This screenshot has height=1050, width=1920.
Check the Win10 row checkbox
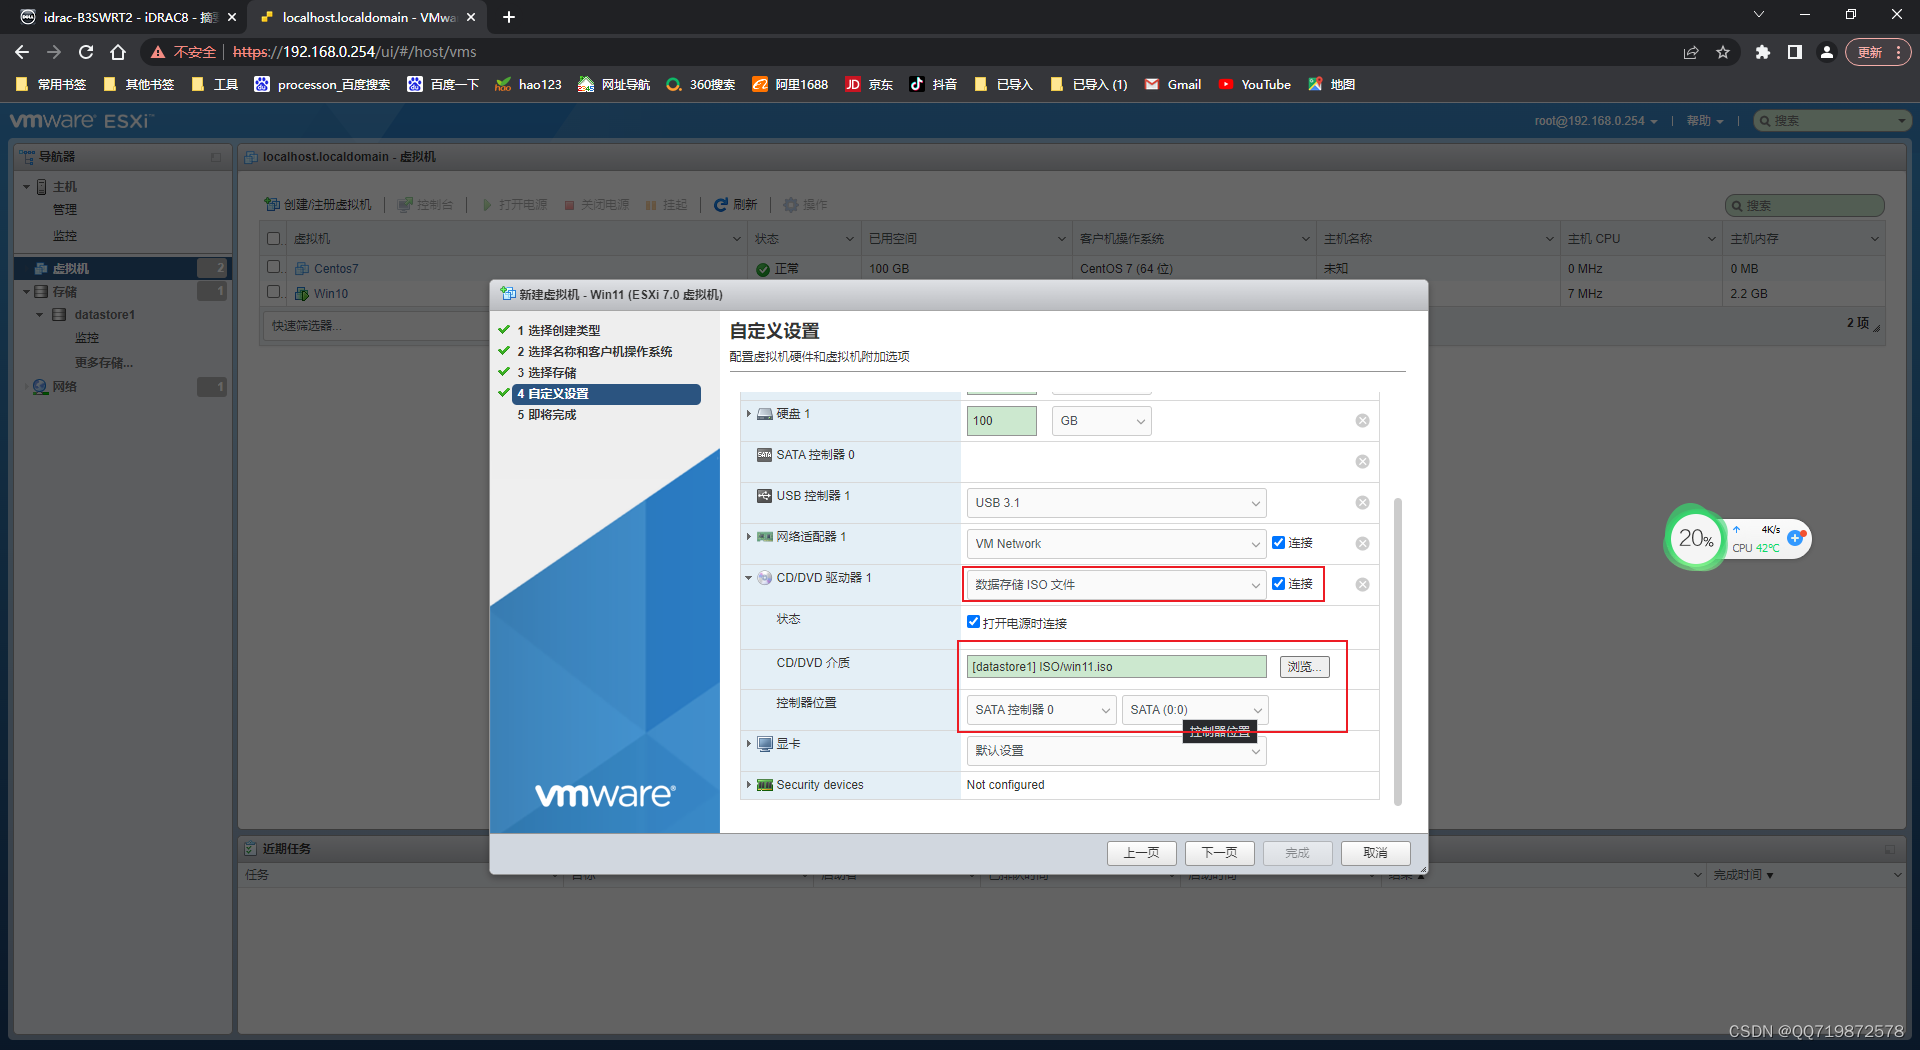(274, 292)
